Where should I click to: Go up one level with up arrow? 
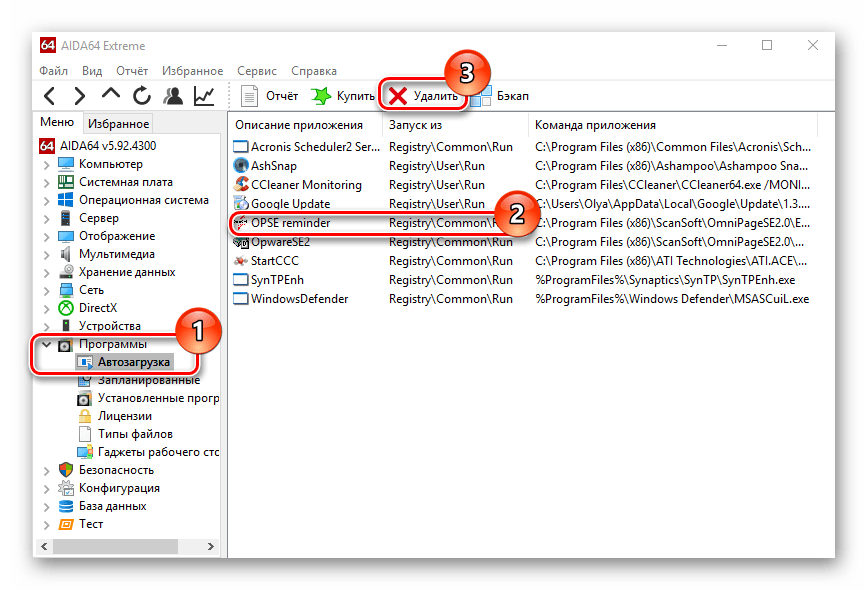[111, 96]
